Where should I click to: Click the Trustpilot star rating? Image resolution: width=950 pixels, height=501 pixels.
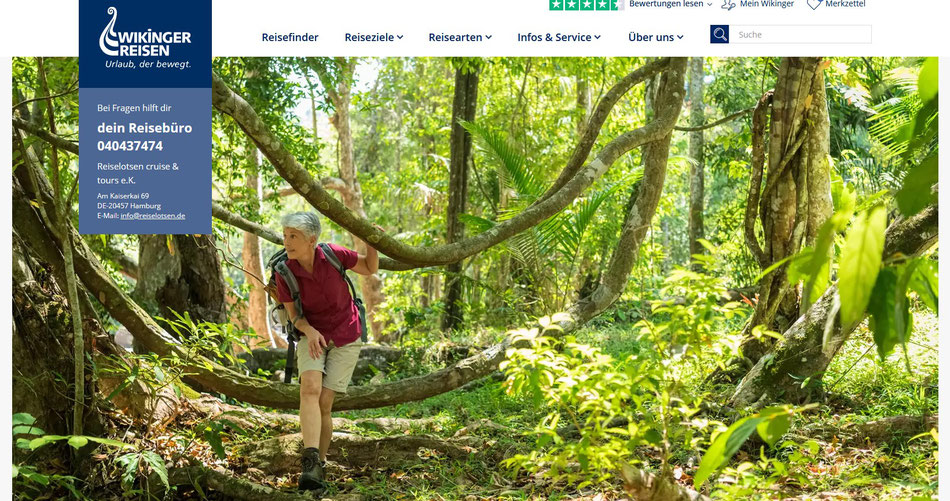[586, 5]
